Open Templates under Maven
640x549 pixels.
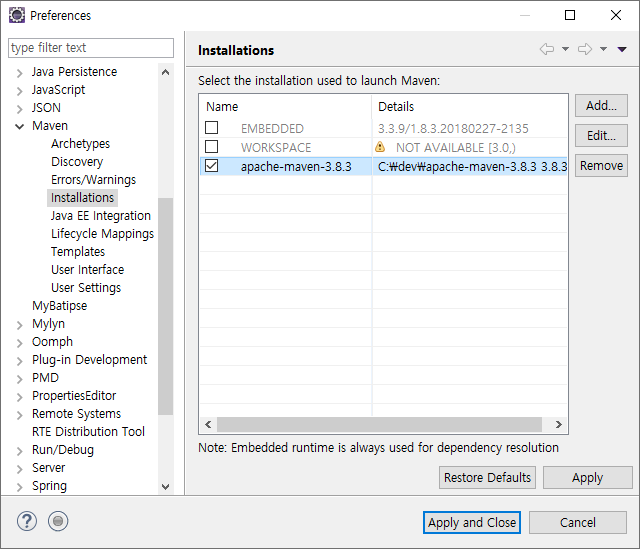coord(78,251)
